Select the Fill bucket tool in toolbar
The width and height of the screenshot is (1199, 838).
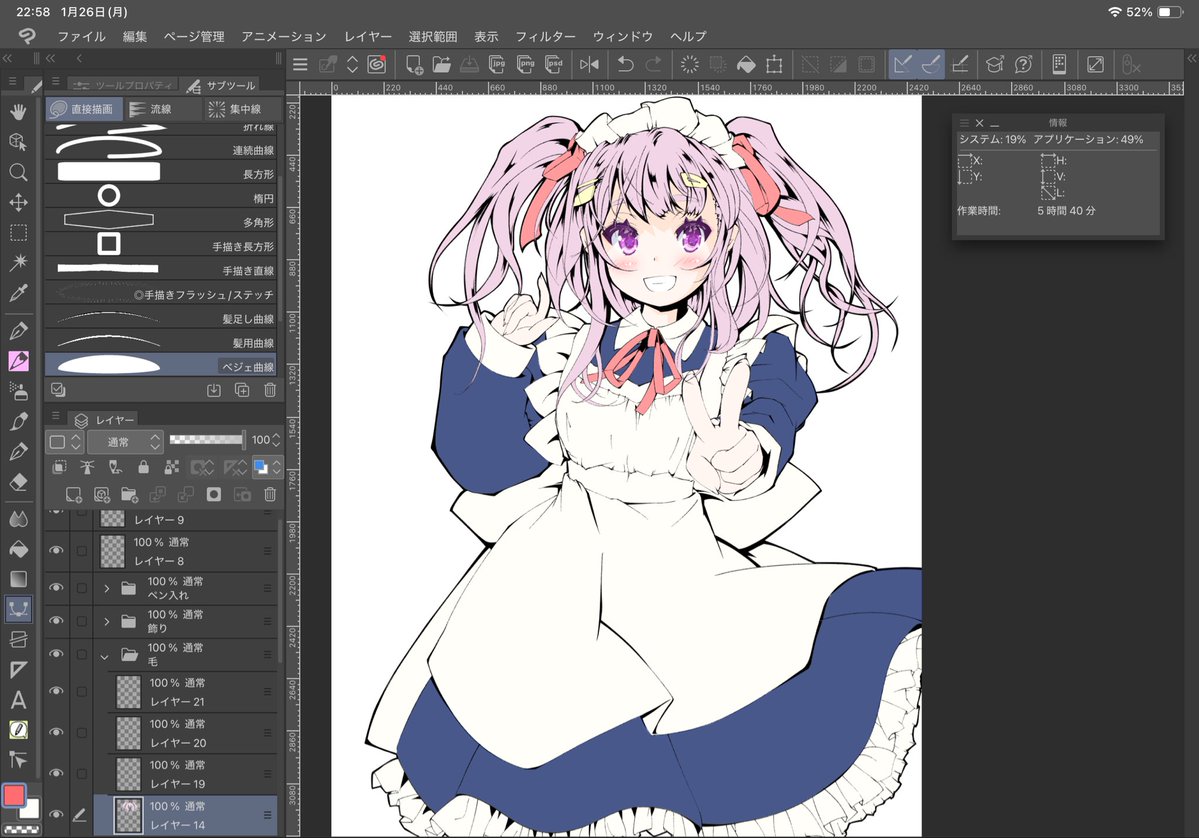click(18, 549)
